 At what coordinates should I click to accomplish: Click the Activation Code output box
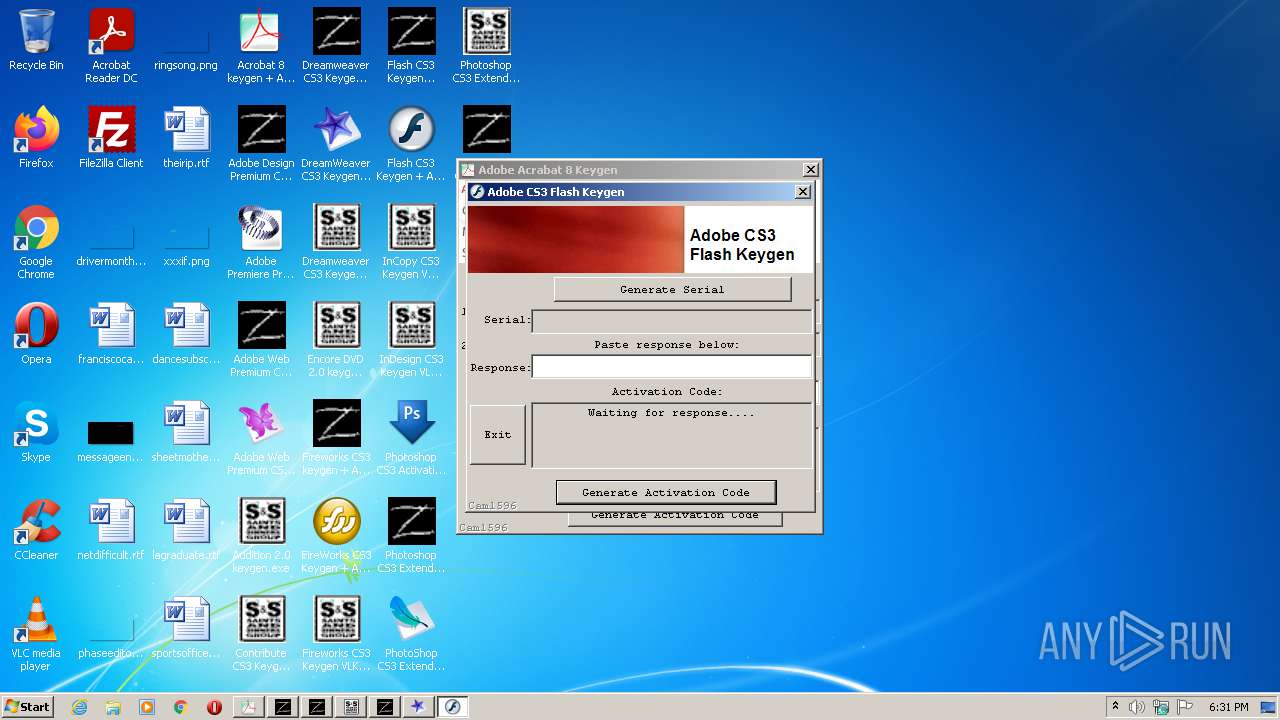point(672,435)
